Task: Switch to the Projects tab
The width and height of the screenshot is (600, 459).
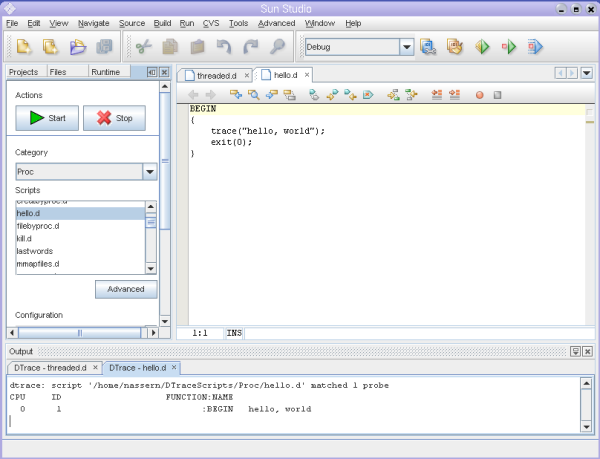Action: tap(24, 72)
